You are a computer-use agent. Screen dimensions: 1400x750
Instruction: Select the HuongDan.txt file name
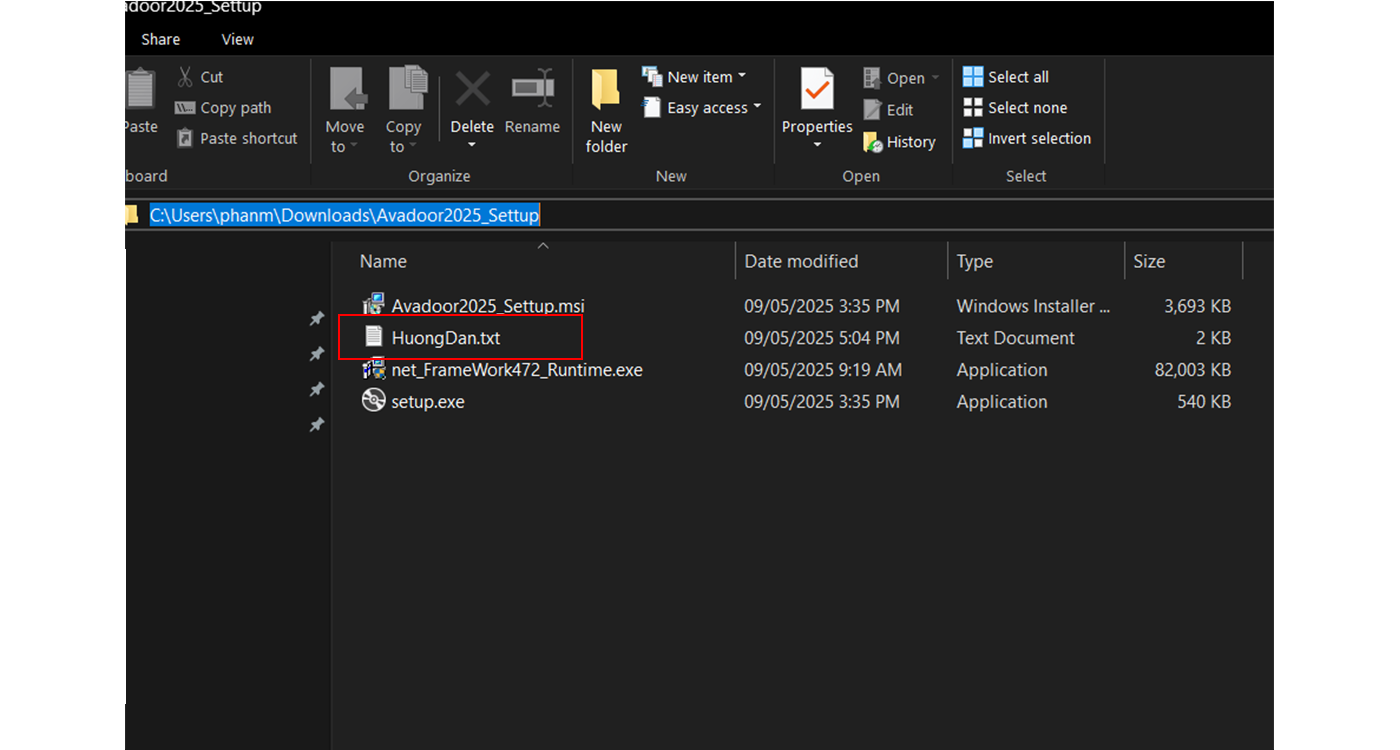(x=446, y=338)
